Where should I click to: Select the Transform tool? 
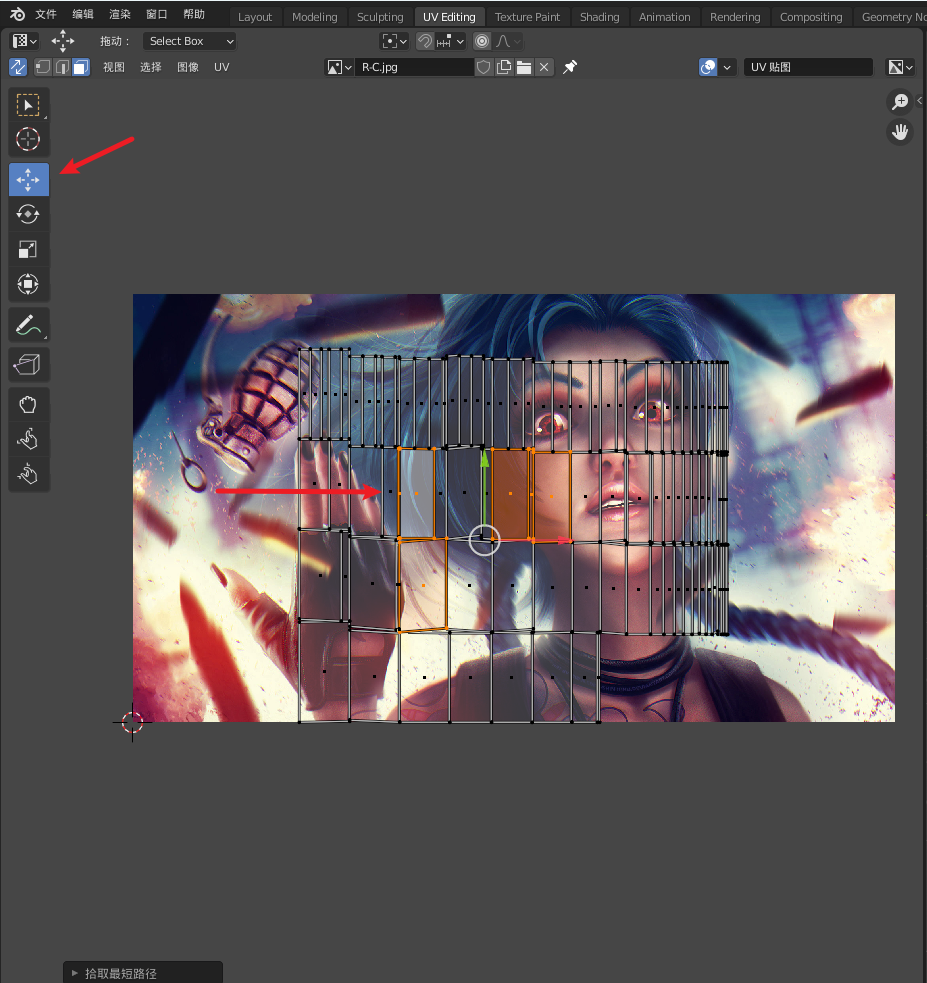coord(28,284)
